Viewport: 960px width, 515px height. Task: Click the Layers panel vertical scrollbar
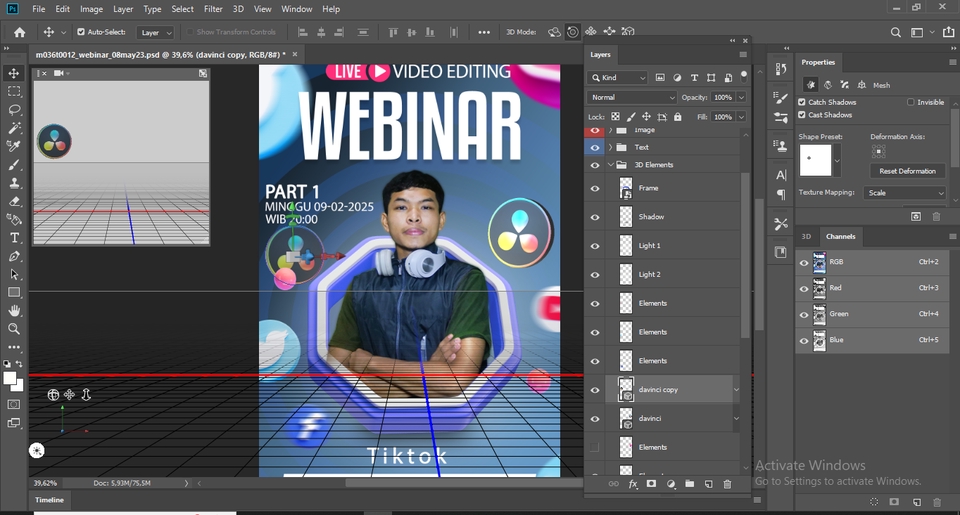point(745,254)
